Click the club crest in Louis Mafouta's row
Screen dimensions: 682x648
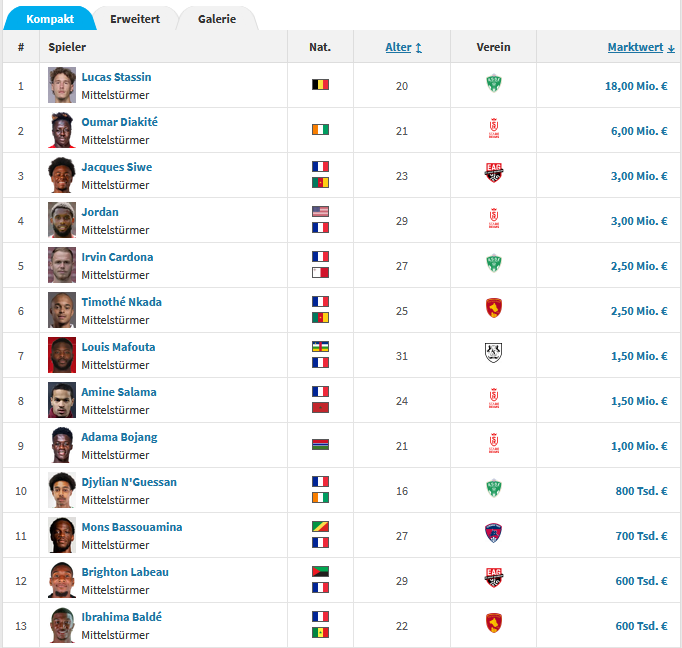(493, 355)
